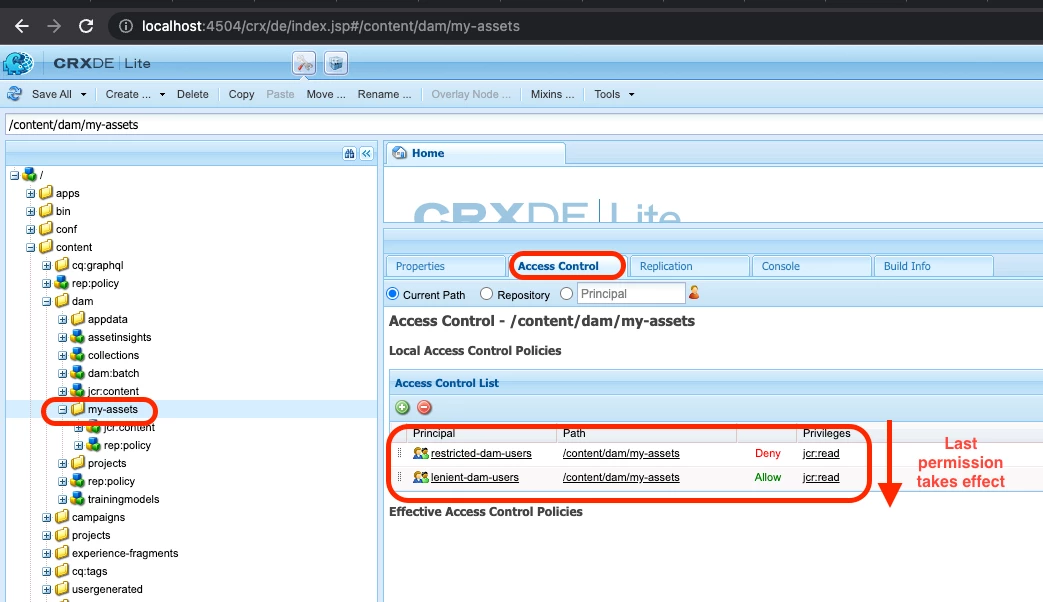Open the Create dropdown arrow
Viewport: 1043px width, 602px height.
(162, 94)
